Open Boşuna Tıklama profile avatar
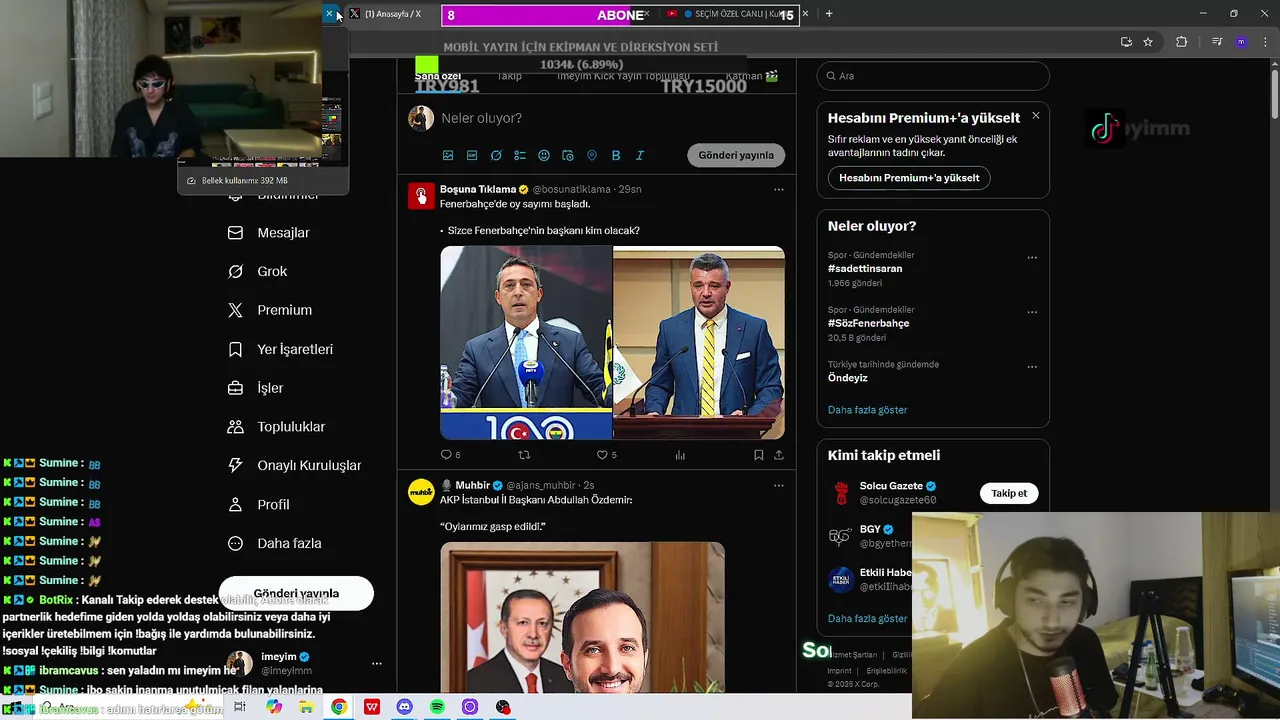 pyautogui.click(x=421, y=195)
